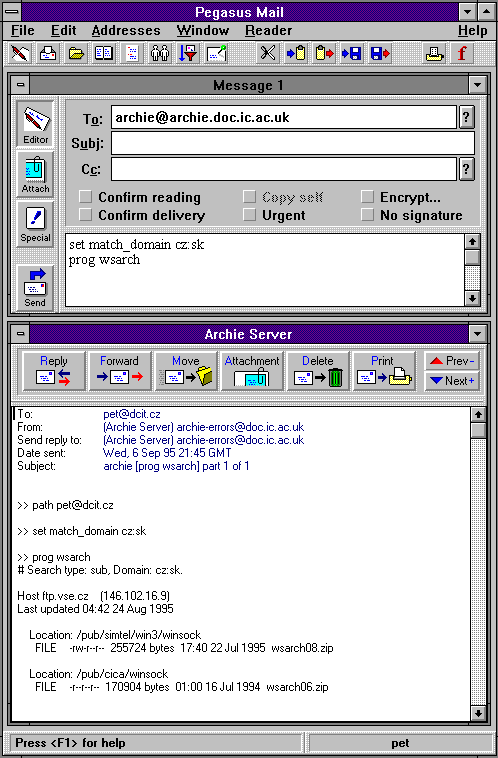498x758 pixels.
Task: Enable the Confirm reading checkbox
Action: (x=86, y=197)
